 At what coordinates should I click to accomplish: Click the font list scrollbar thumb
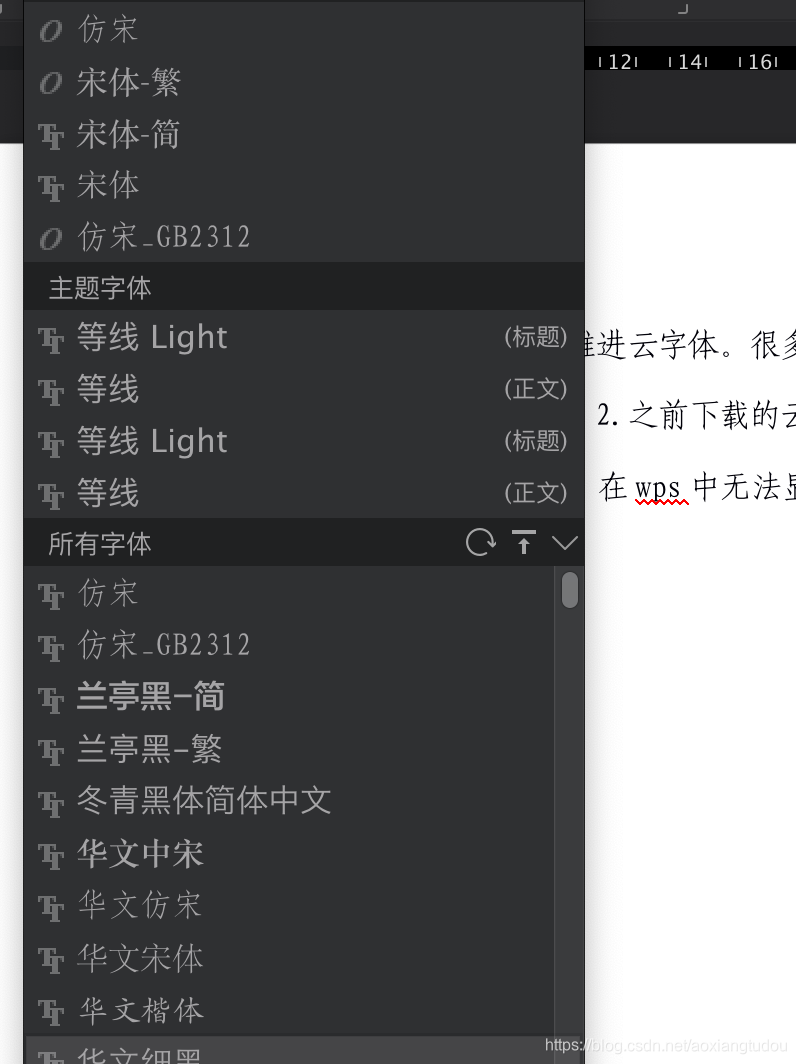tap(570, 590)
